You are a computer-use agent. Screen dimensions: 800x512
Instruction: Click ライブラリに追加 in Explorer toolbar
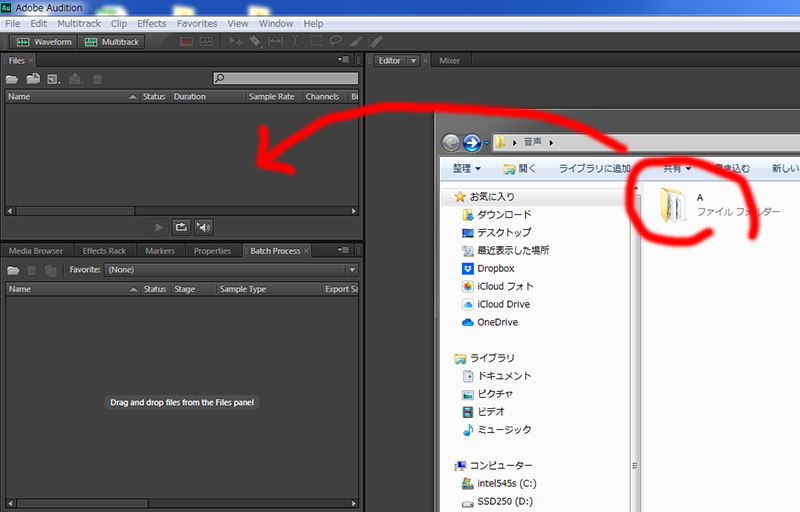point(595,168)
